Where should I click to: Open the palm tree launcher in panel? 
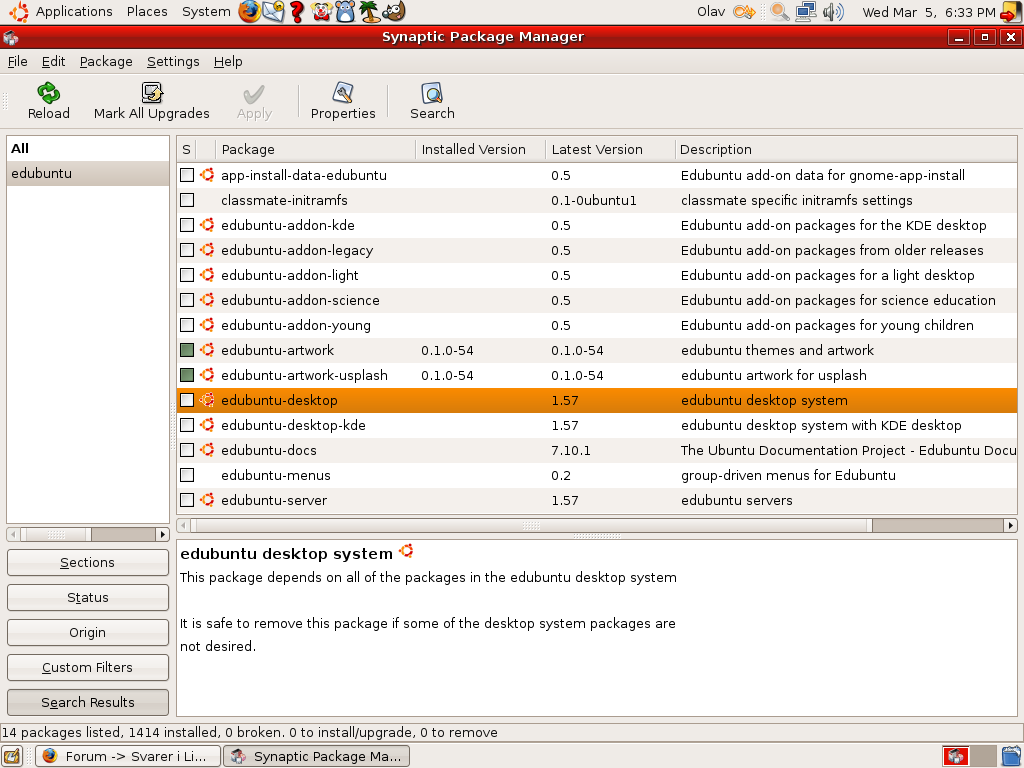[370, 12]
